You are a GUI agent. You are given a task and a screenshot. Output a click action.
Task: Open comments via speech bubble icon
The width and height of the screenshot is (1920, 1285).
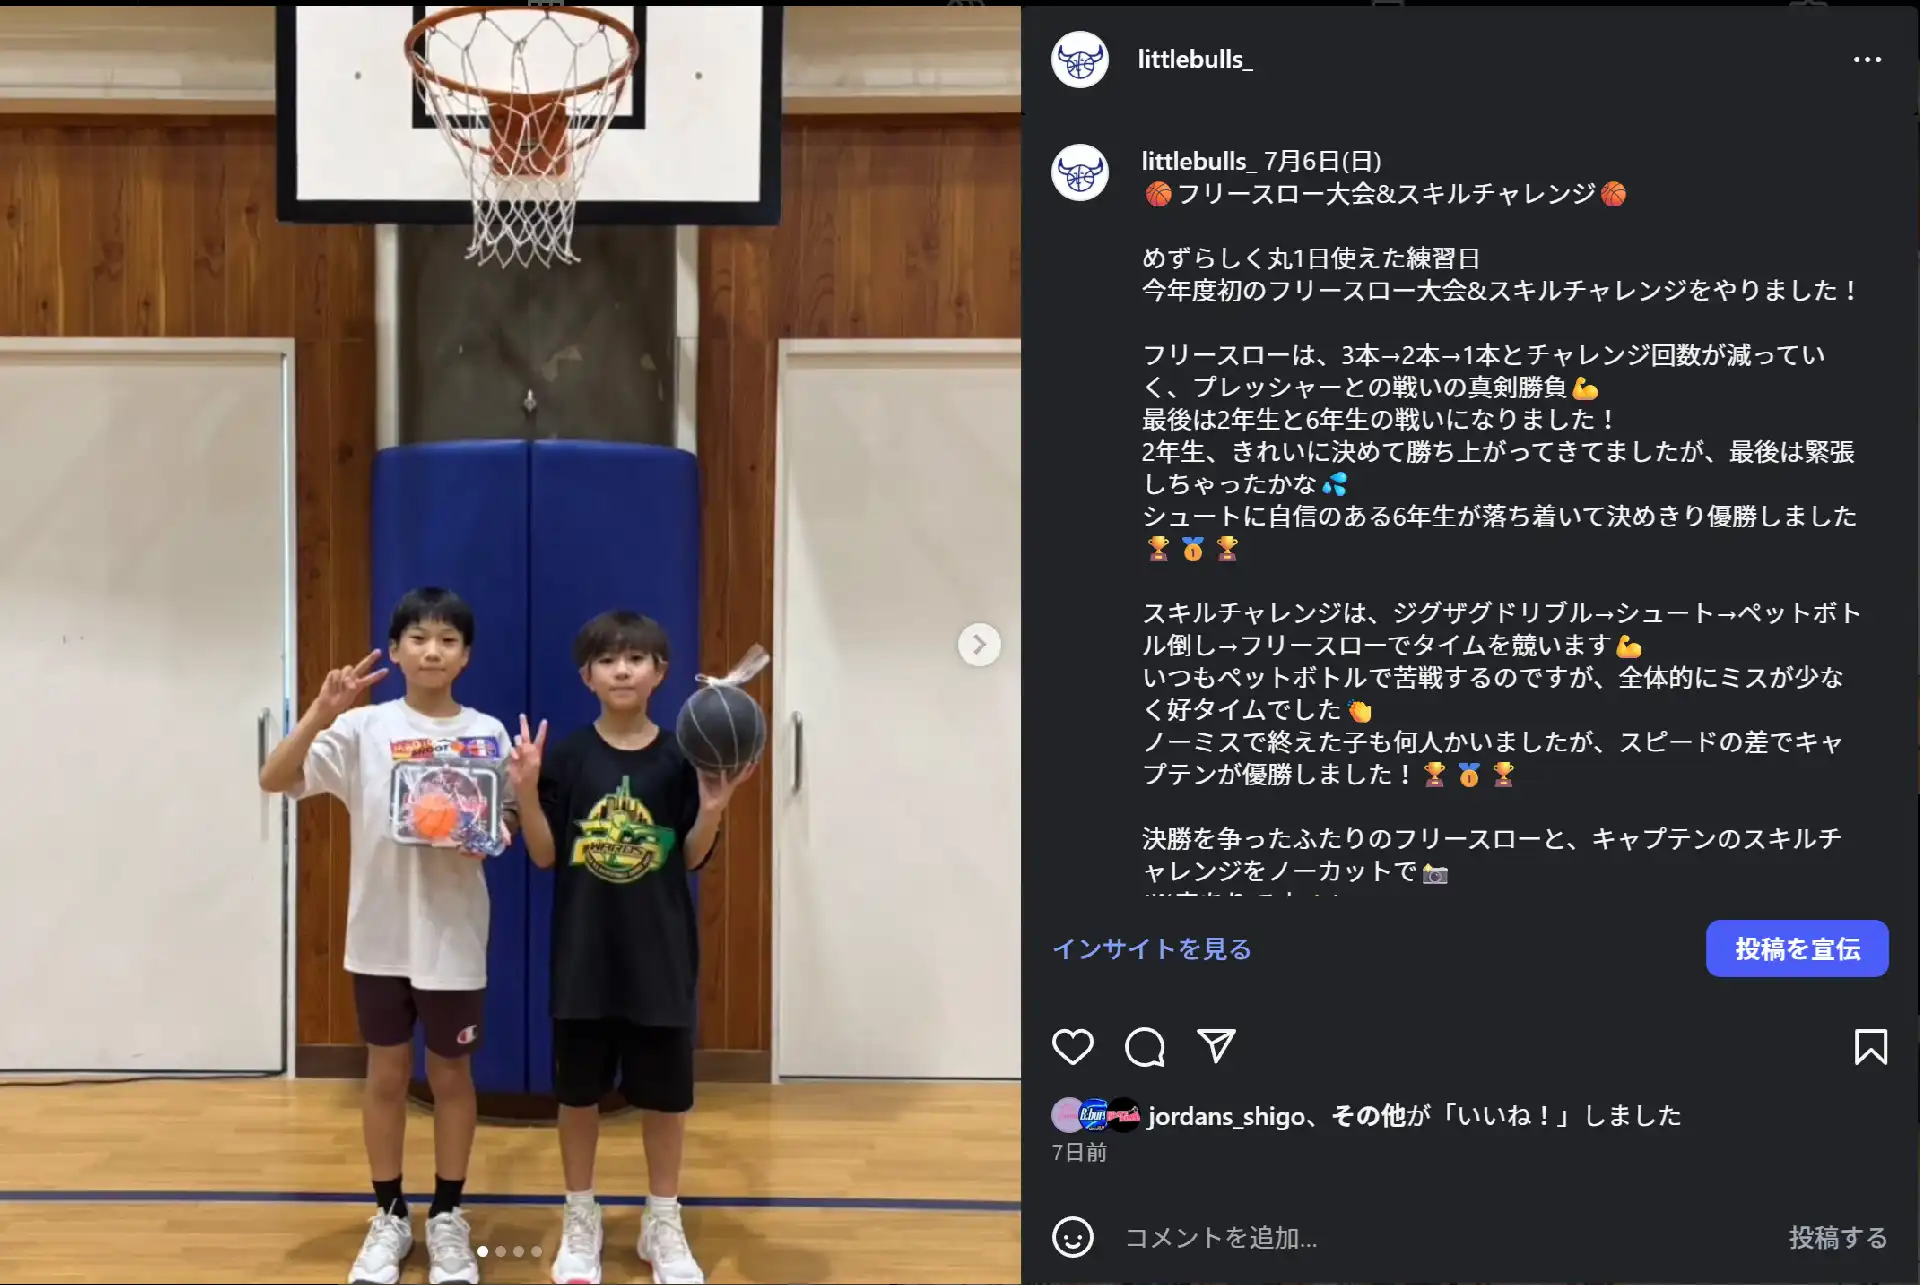pos(1145,1047)
